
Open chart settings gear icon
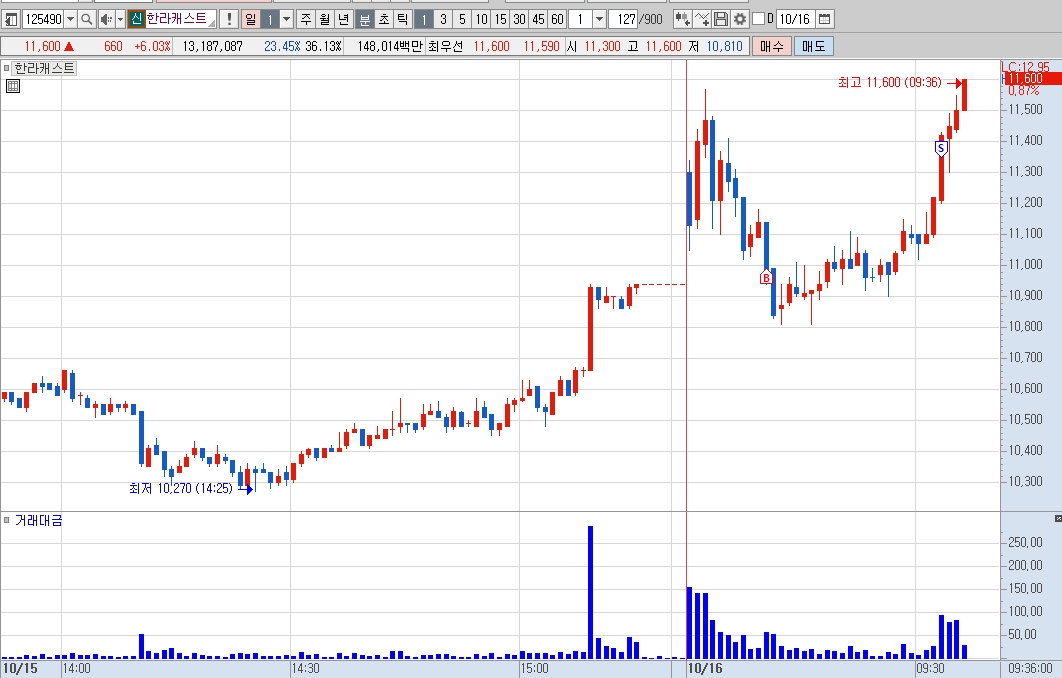(740, 19)
